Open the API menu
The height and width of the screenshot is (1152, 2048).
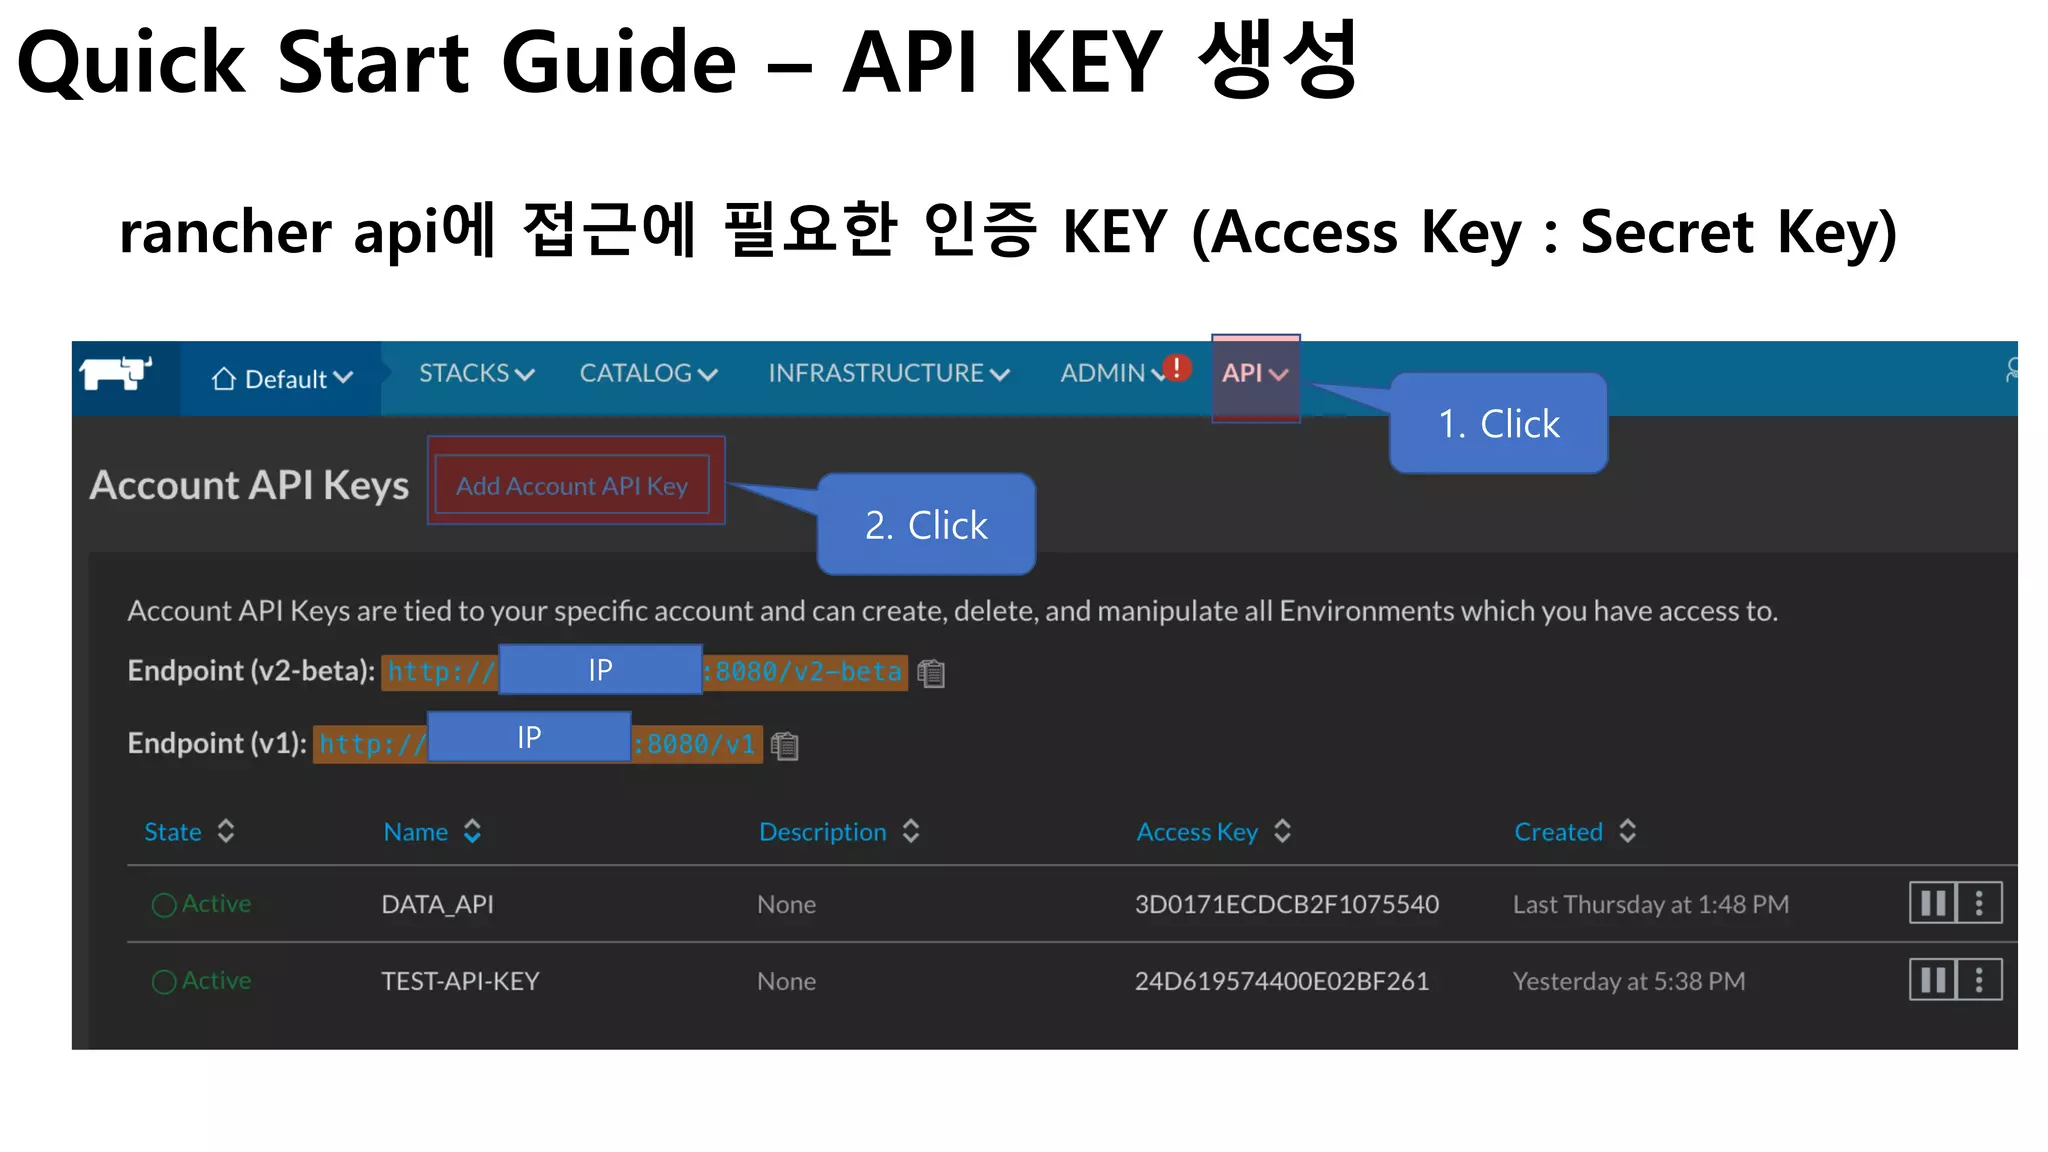pos(1254,374)
